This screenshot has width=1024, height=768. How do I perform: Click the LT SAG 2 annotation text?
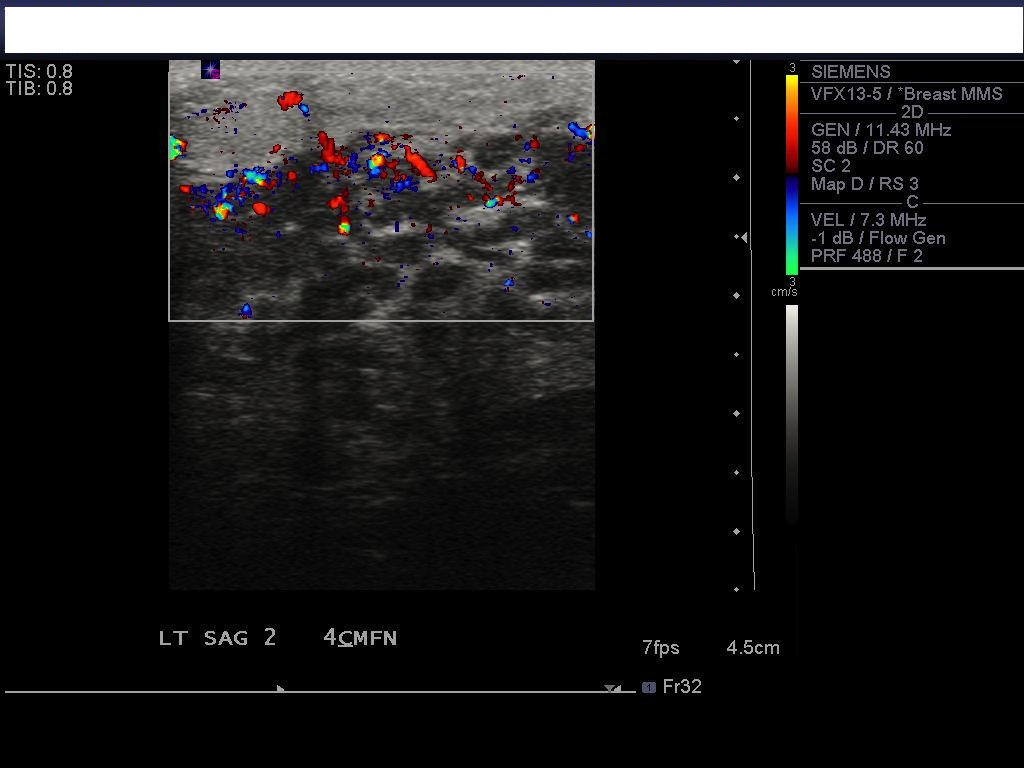pos(217,638)
